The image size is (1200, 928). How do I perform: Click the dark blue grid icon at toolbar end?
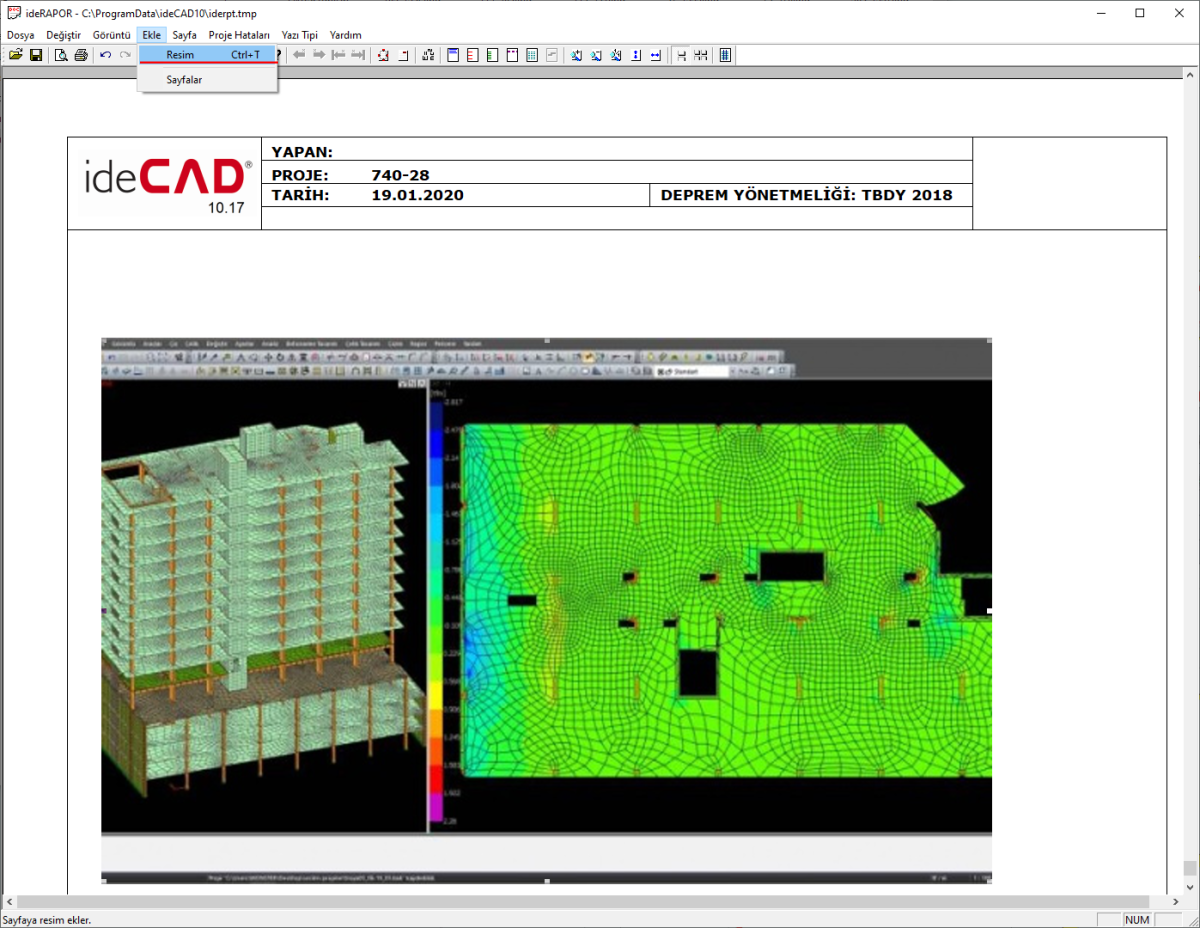[725, 55]
